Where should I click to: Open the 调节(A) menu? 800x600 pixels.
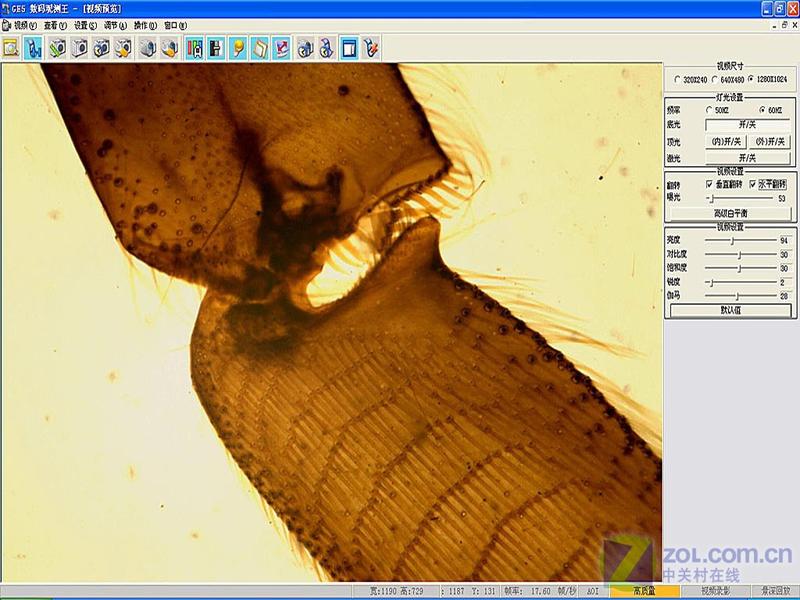click(x=115, y=26)
